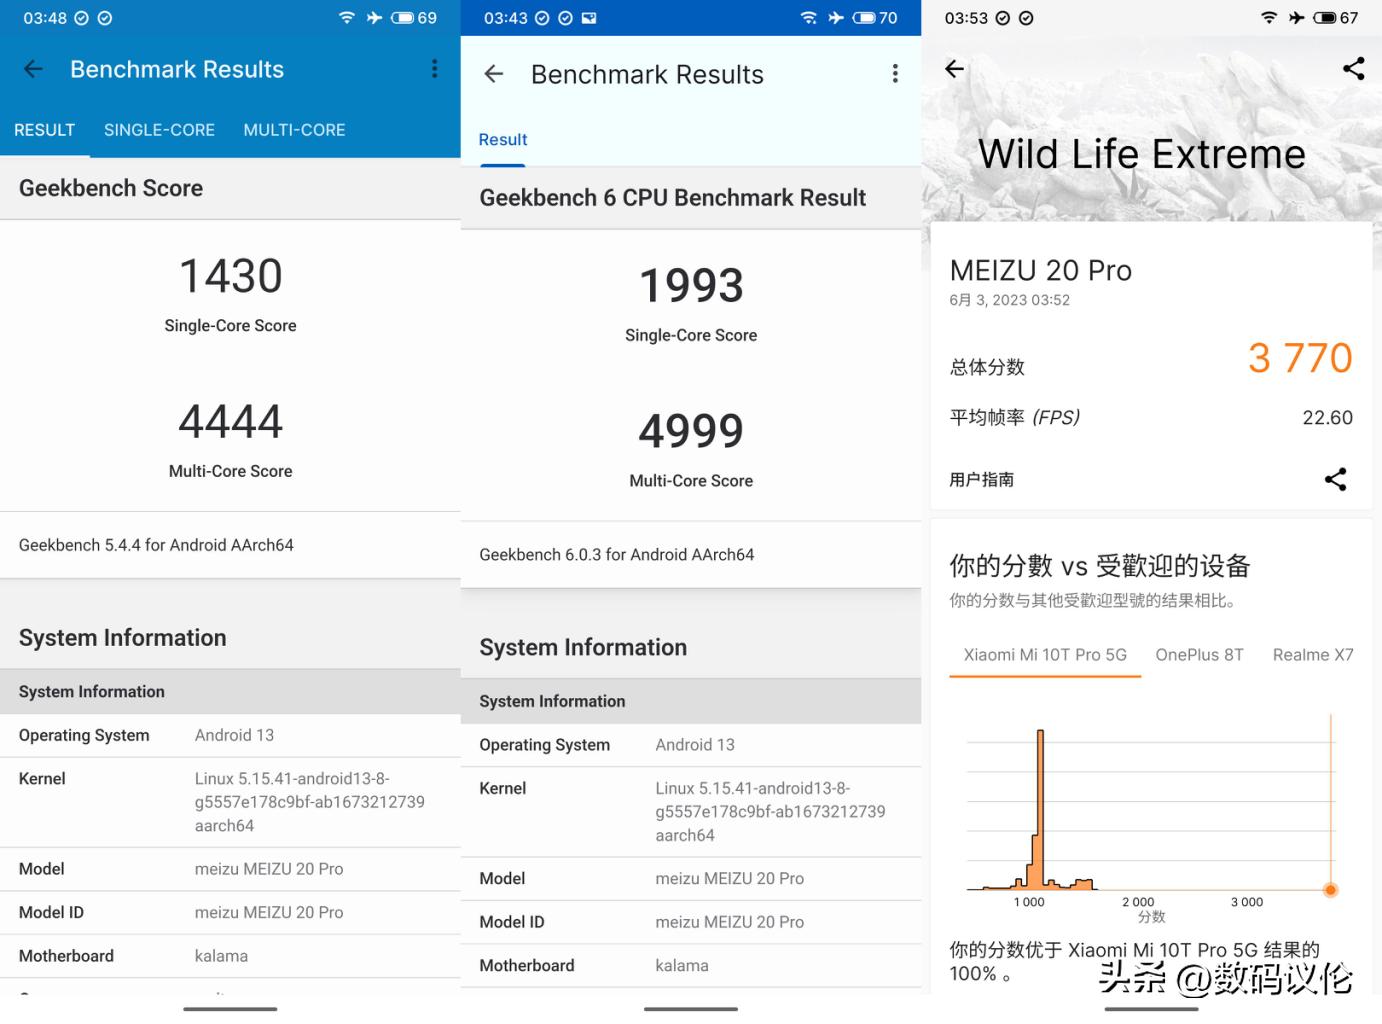1382x1024 pixels.
Task: Tap the 1993 single-core score
Action: (691, 286)
